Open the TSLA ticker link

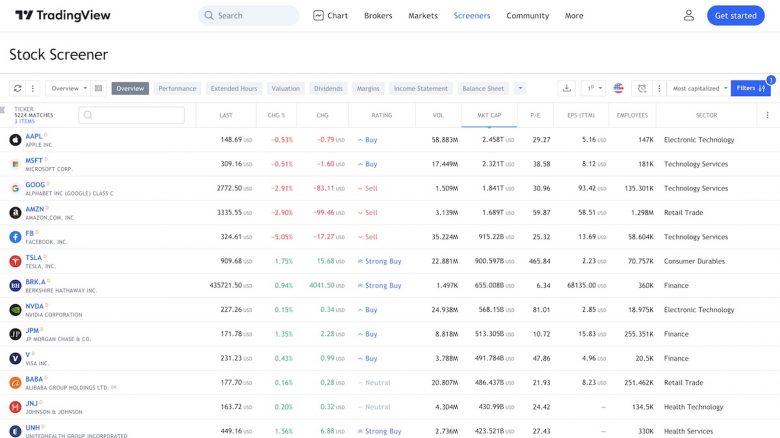click(33, 257)
